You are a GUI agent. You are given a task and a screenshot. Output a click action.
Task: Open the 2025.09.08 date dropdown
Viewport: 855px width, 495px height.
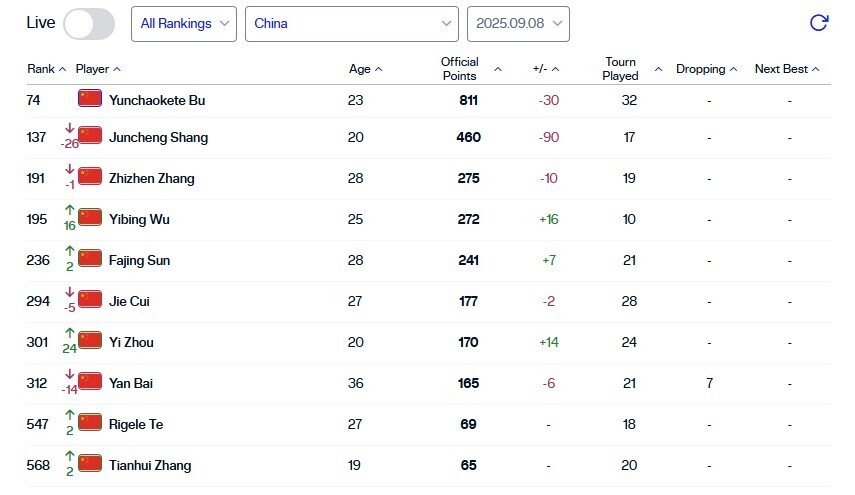[518, 23]
